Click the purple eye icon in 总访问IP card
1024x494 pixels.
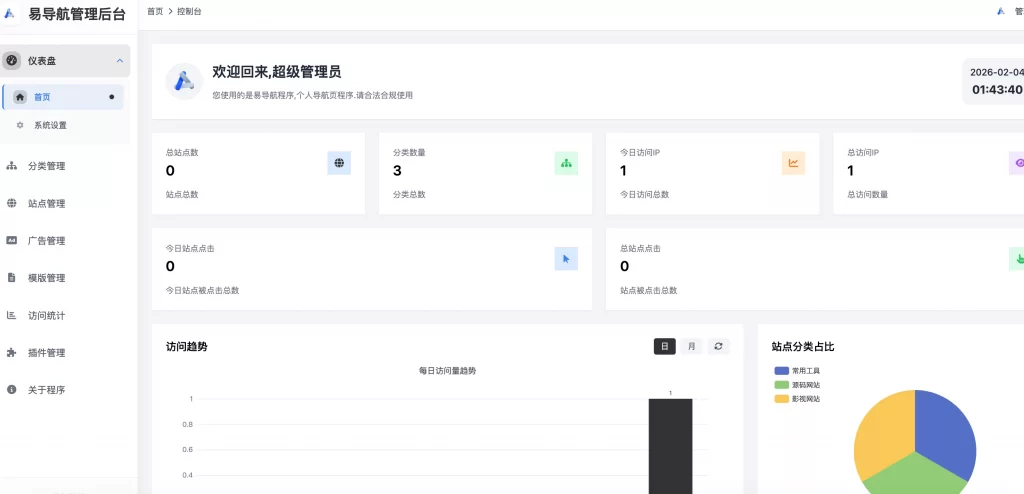[x=1017, y=163]
